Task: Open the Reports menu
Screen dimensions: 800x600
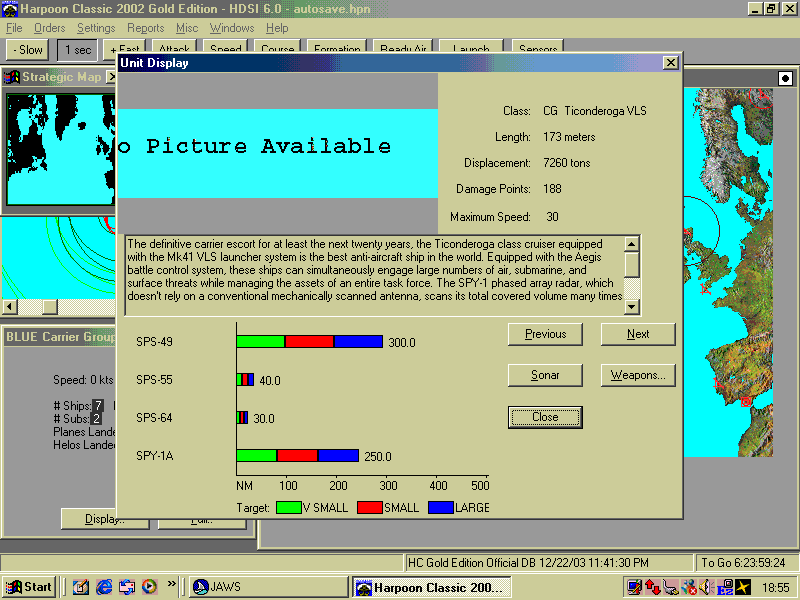Action: pos(145,28)
